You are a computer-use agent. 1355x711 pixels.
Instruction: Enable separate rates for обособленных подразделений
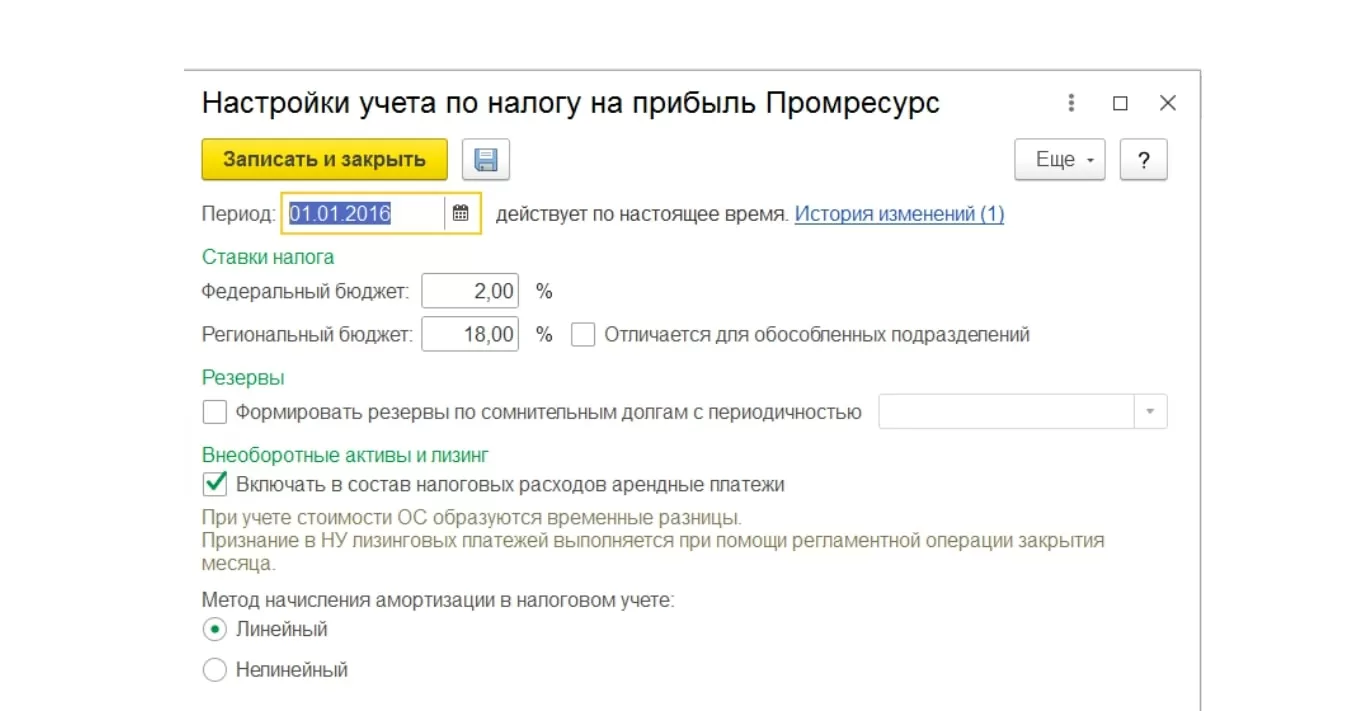coord(583,335)
